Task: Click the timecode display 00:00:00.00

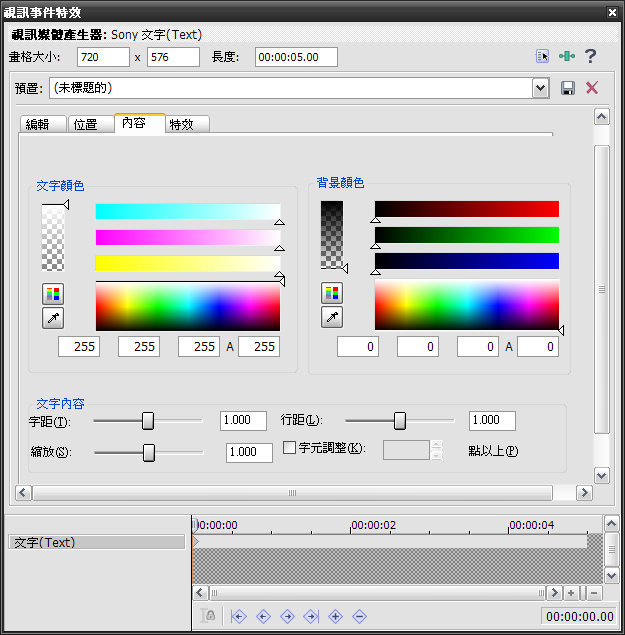Action: pos(580,616)
